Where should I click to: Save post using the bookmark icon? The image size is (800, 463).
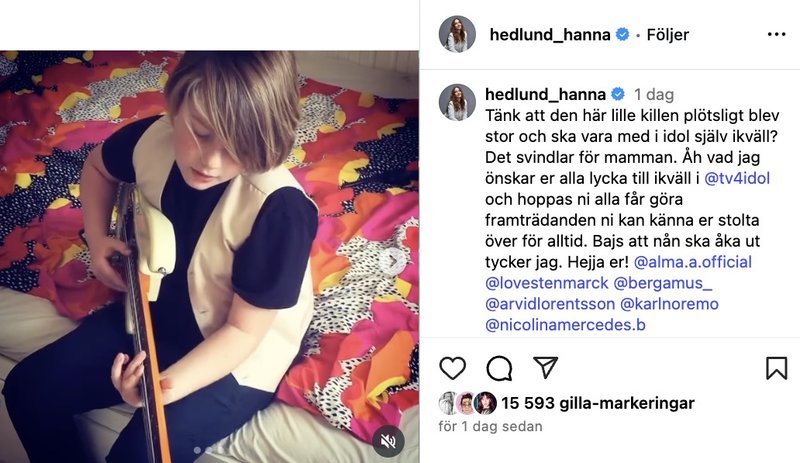point(777,368)
